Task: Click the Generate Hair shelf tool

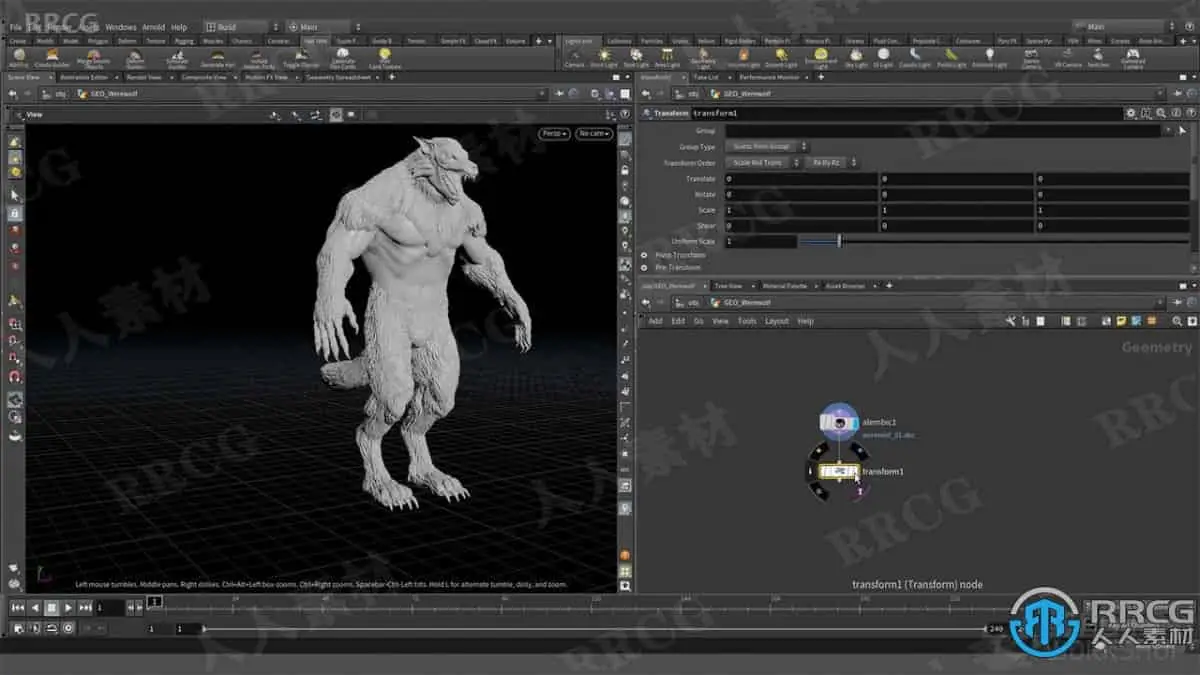Action: click(x=219, y=58)
